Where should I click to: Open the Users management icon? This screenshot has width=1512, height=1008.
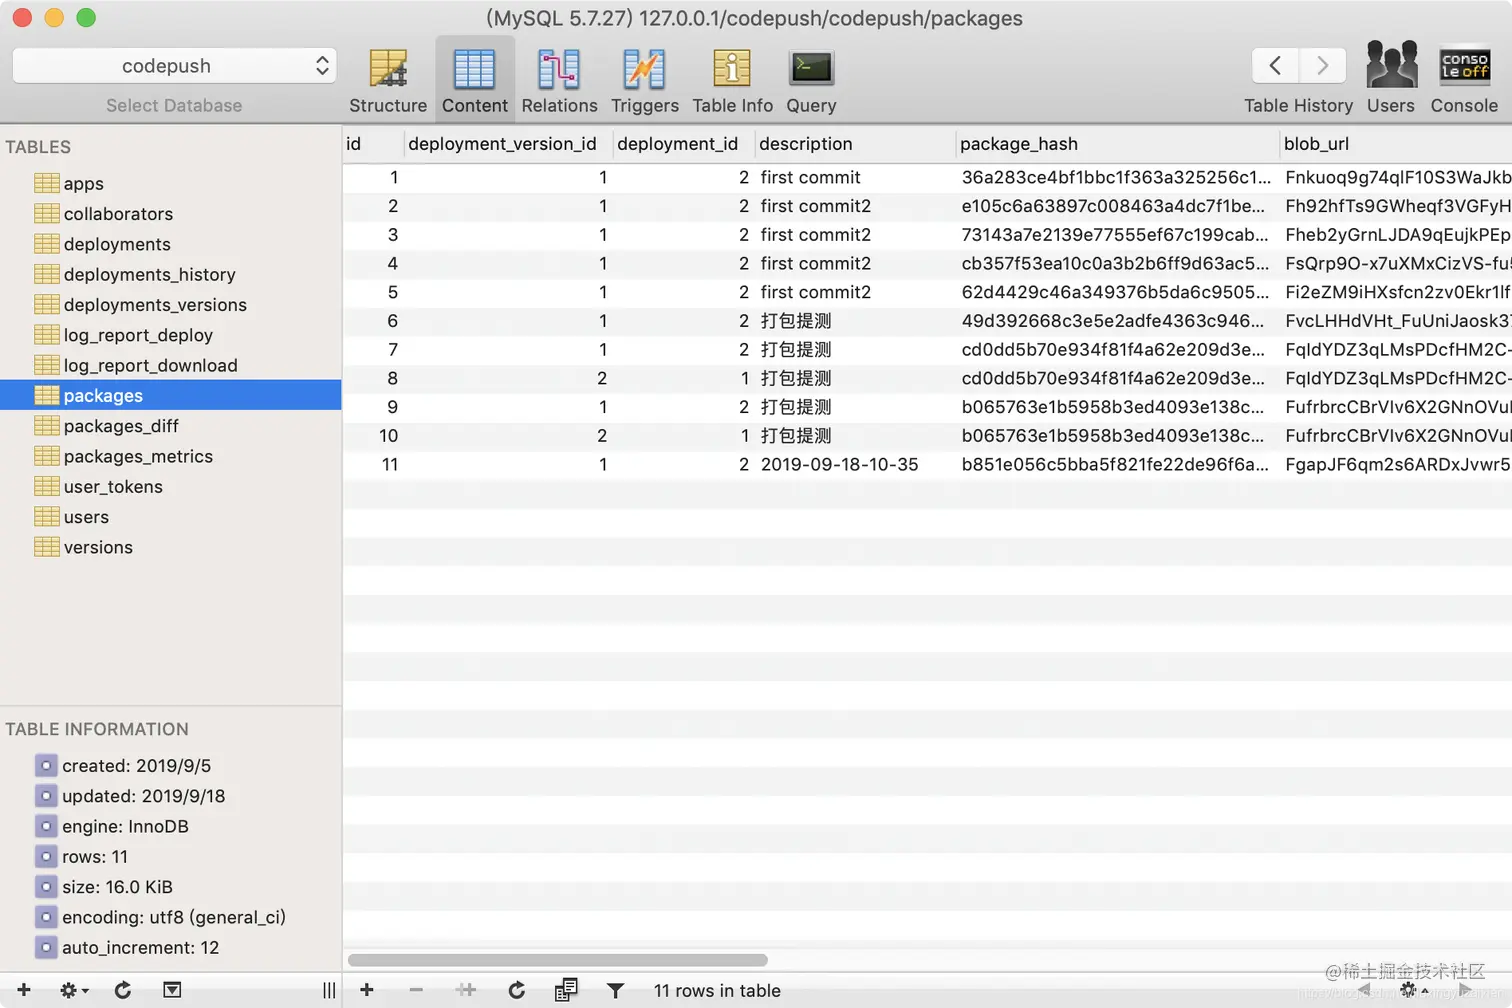click(1391, 78)
